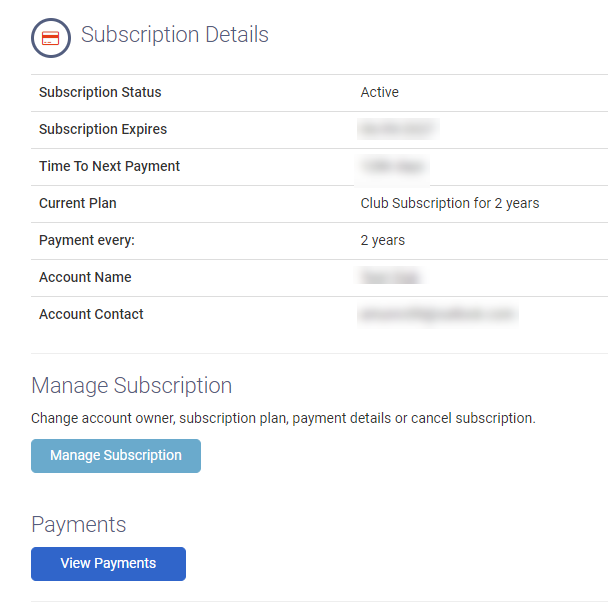Click the blurred account contact email
Image resolution: width=608 pixels, height=604 pixels.
(438, 314)
